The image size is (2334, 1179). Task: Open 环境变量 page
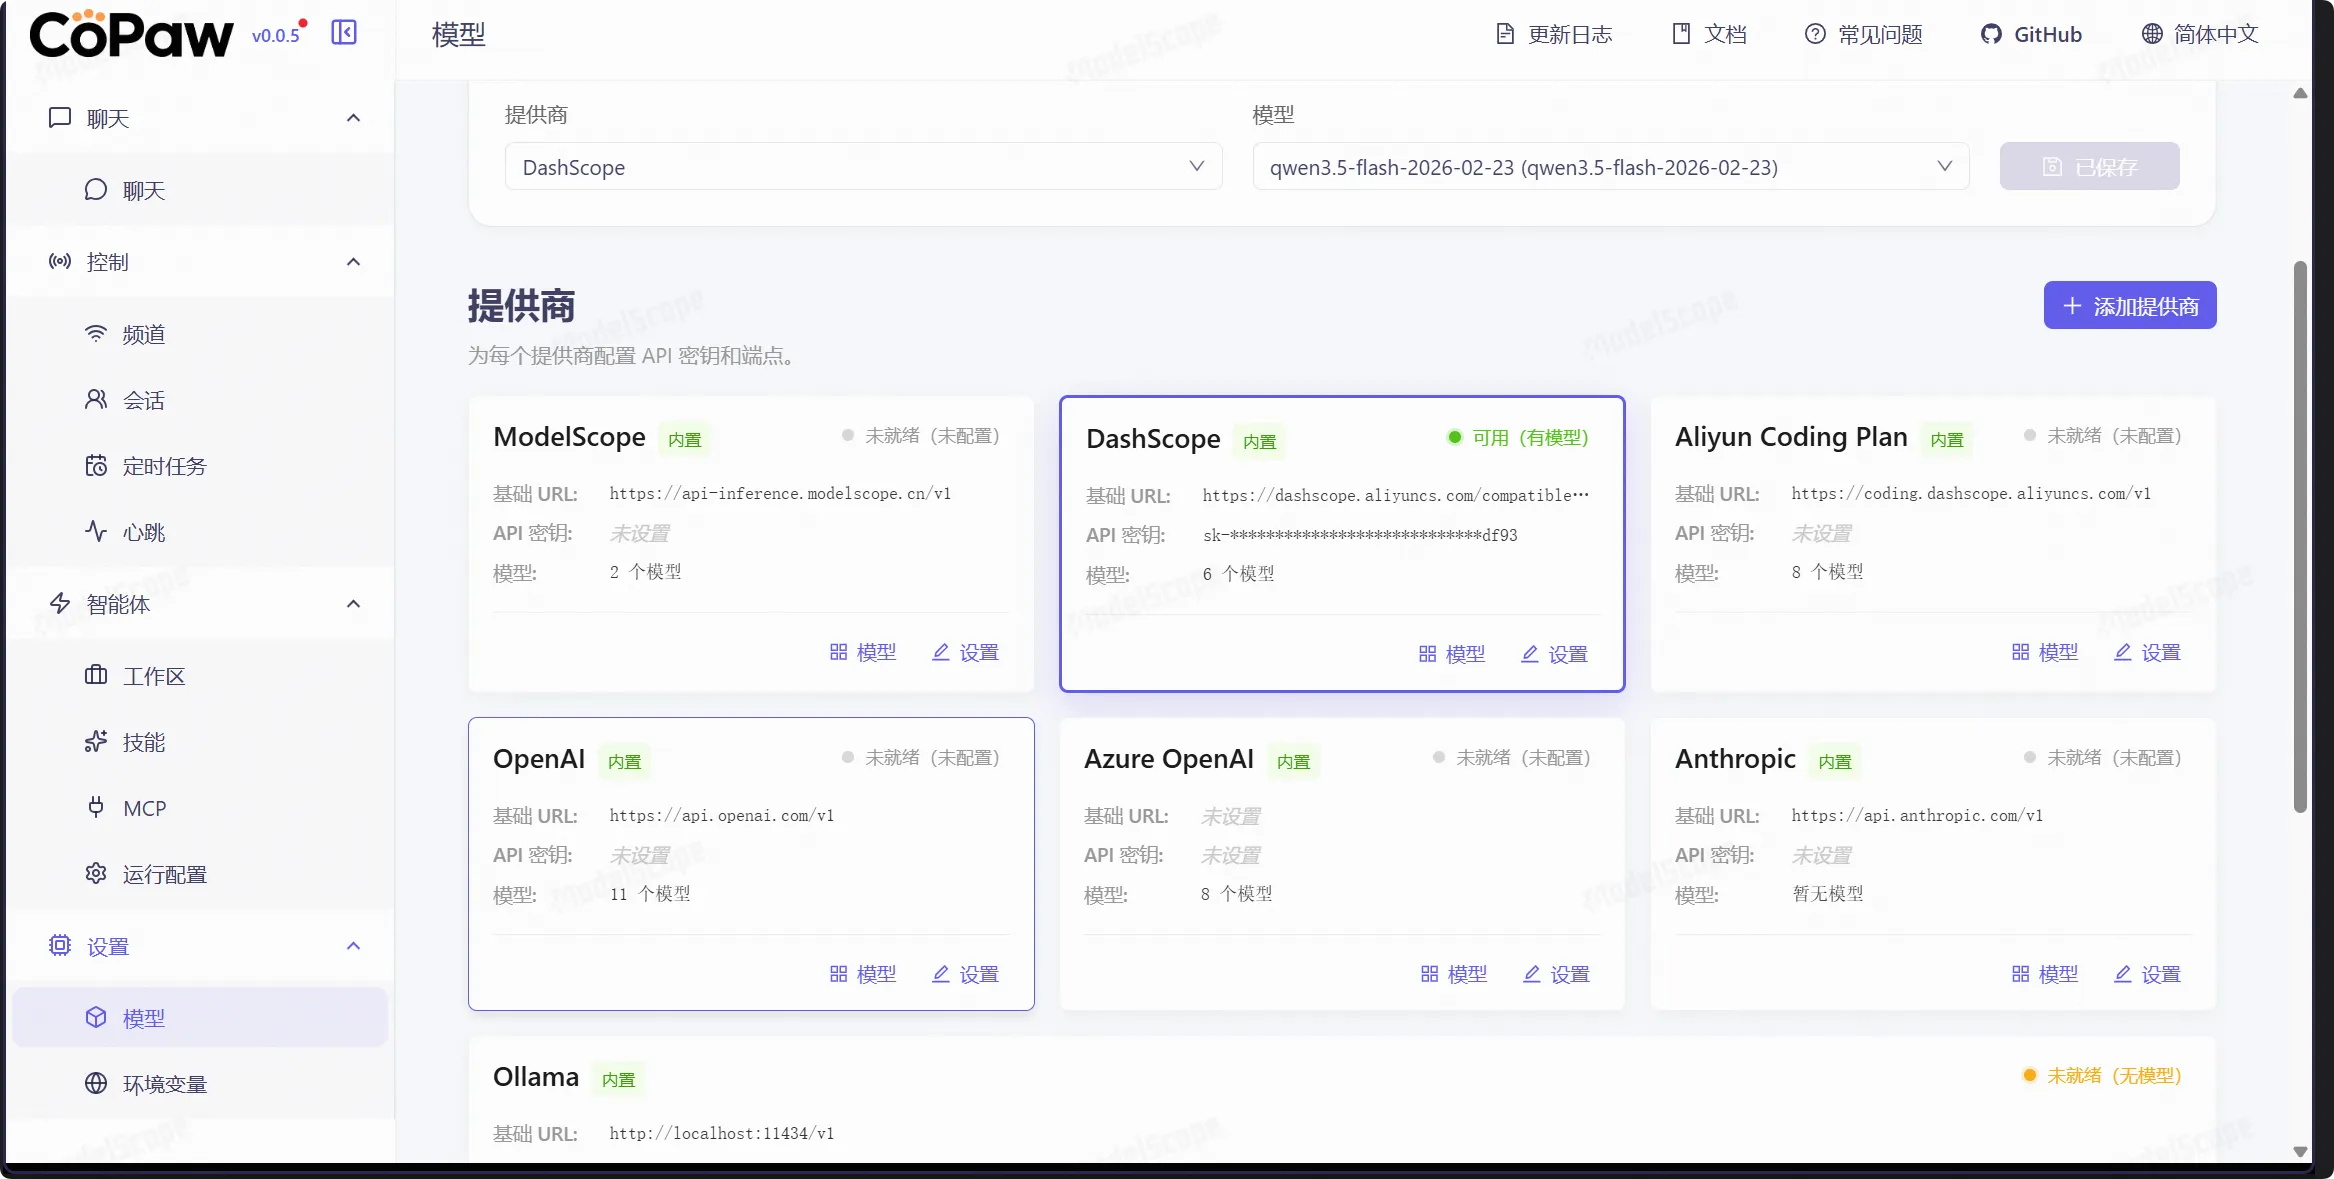pyautogui.click(x=200, y=1084)
